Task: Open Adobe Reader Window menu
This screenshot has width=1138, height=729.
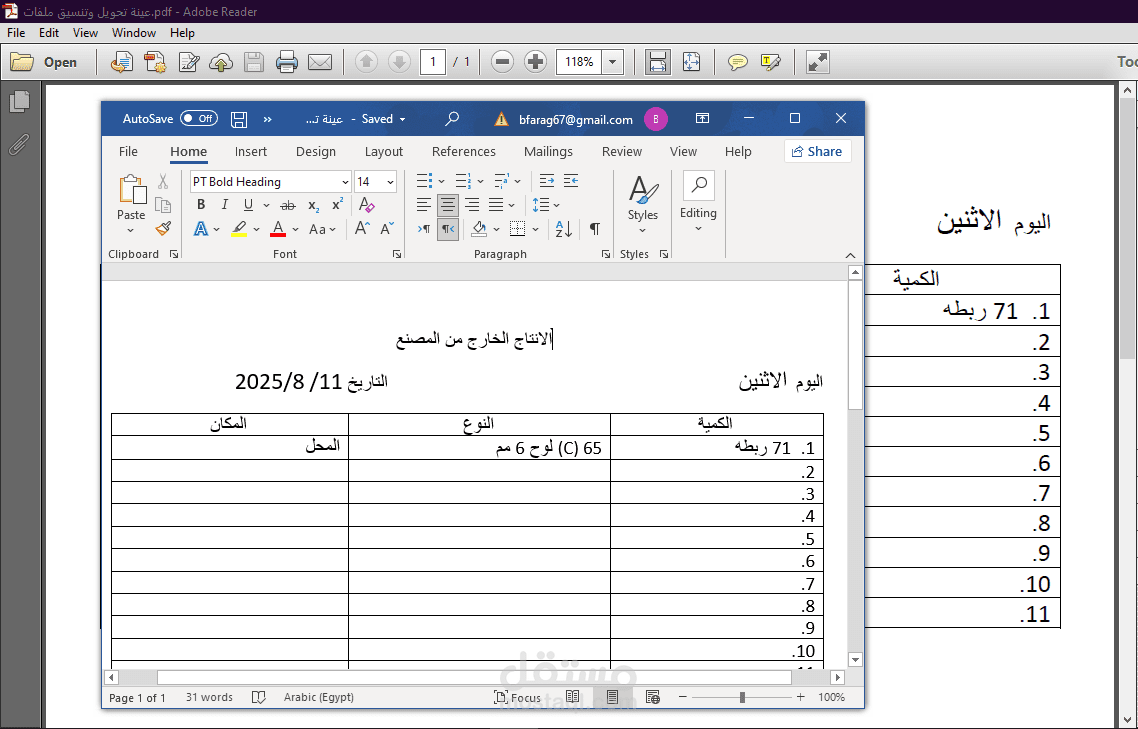Action: pyautogui.click(x=134, y=33)
